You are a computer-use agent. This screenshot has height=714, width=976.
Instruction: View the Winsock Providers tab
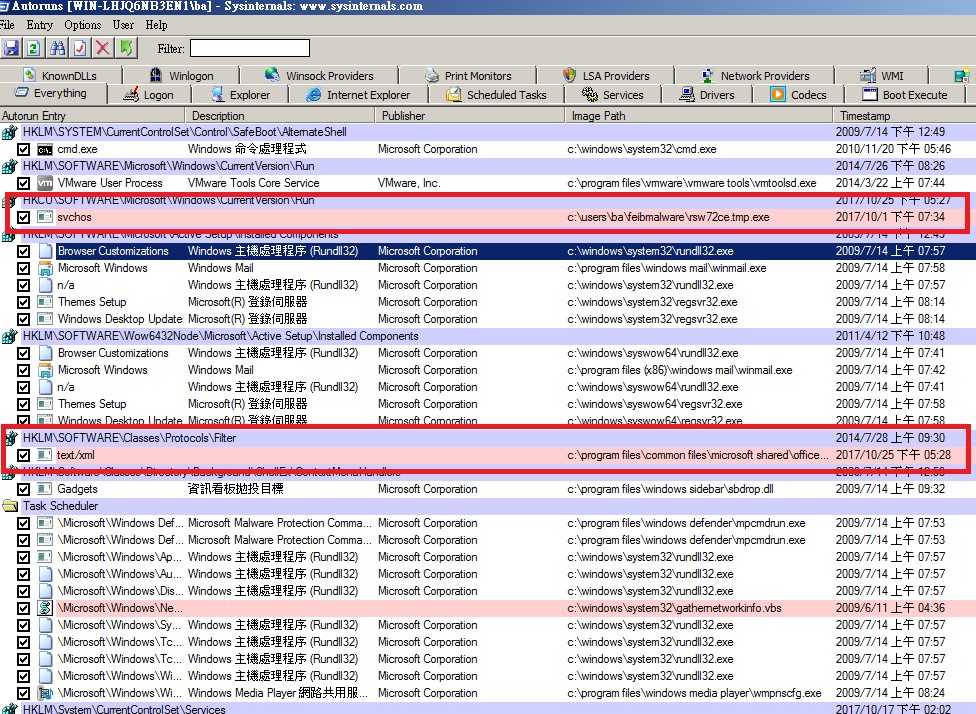click(319, 75)
